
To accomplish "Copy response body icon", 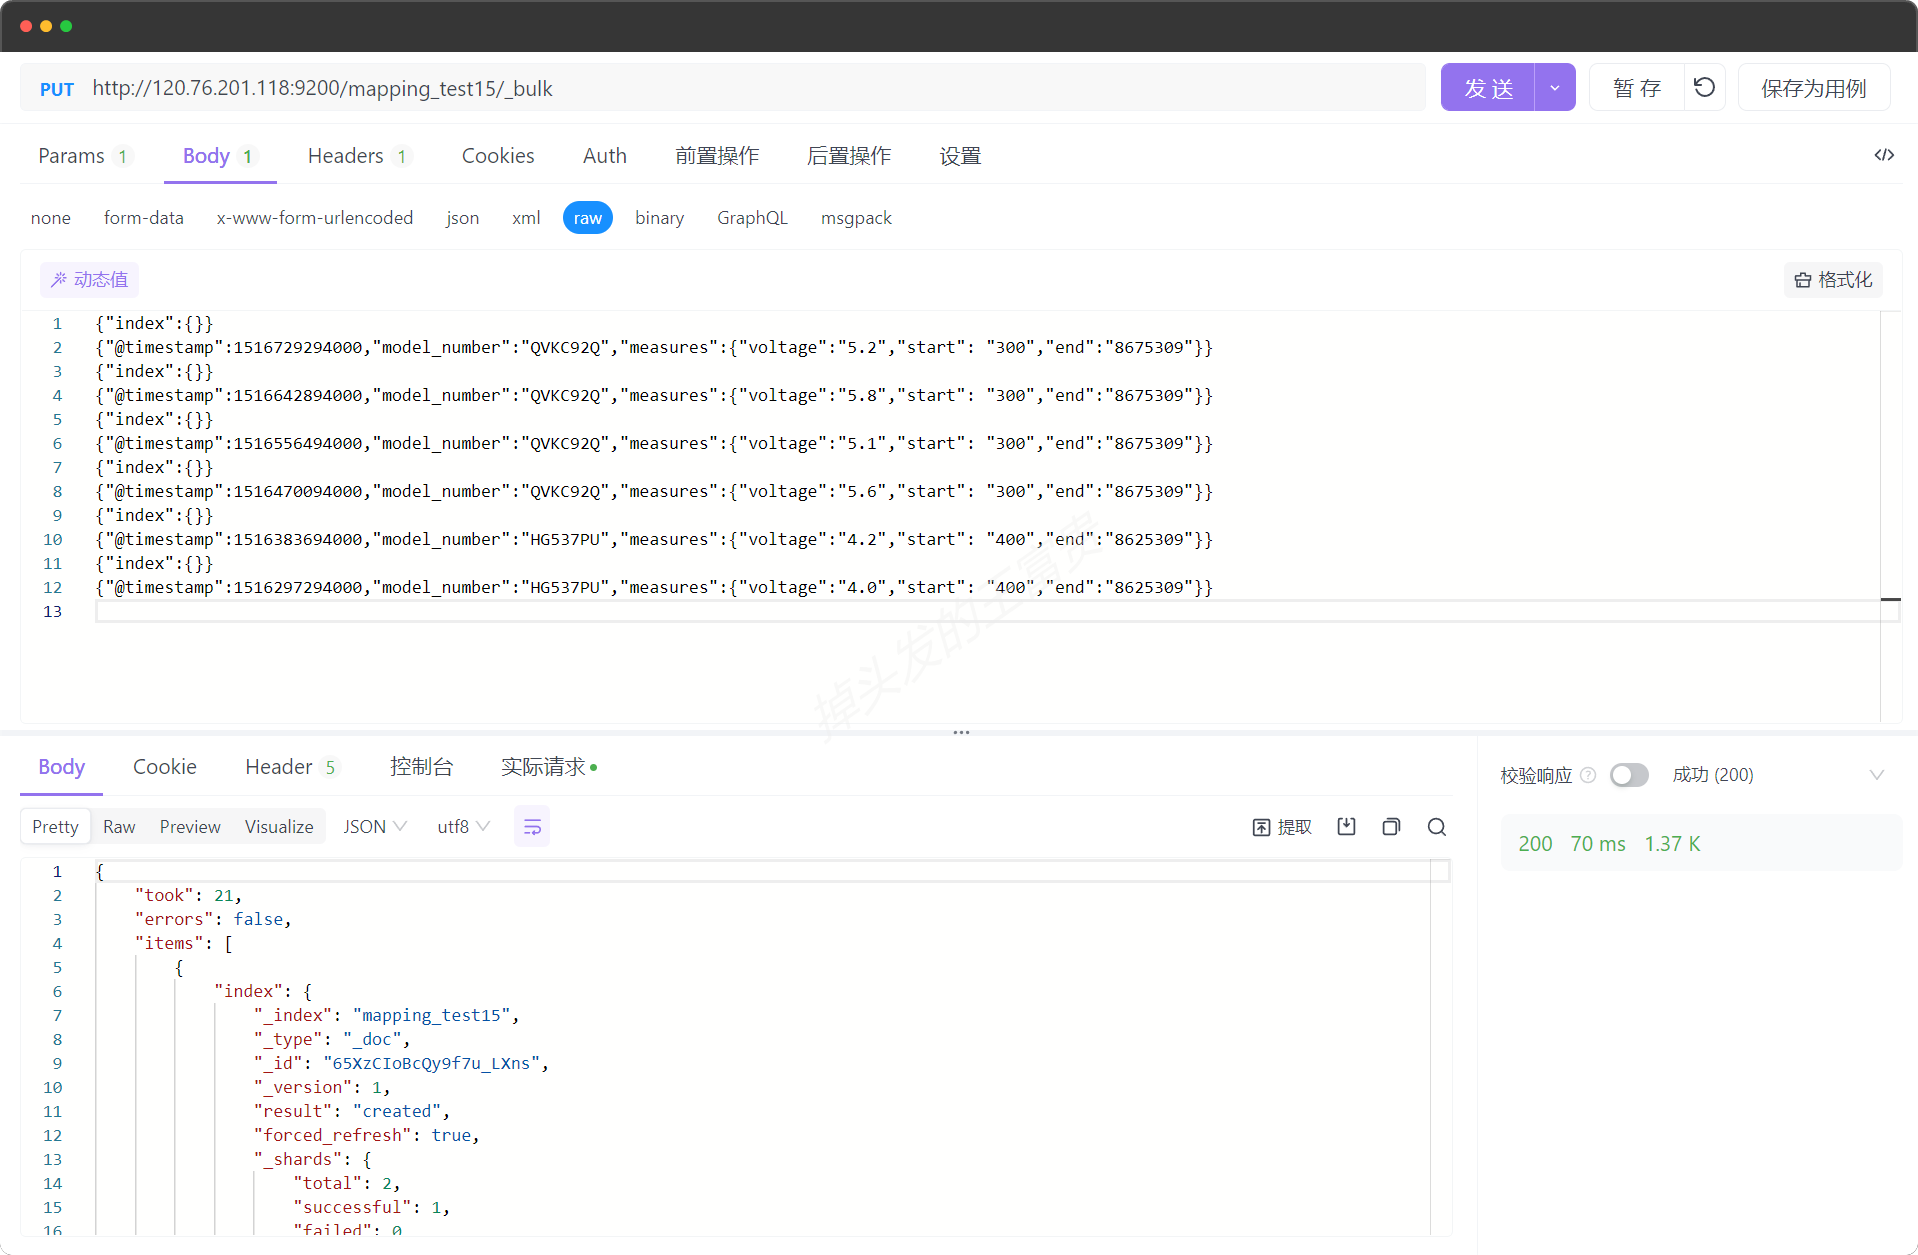I will click(1391, 827).
